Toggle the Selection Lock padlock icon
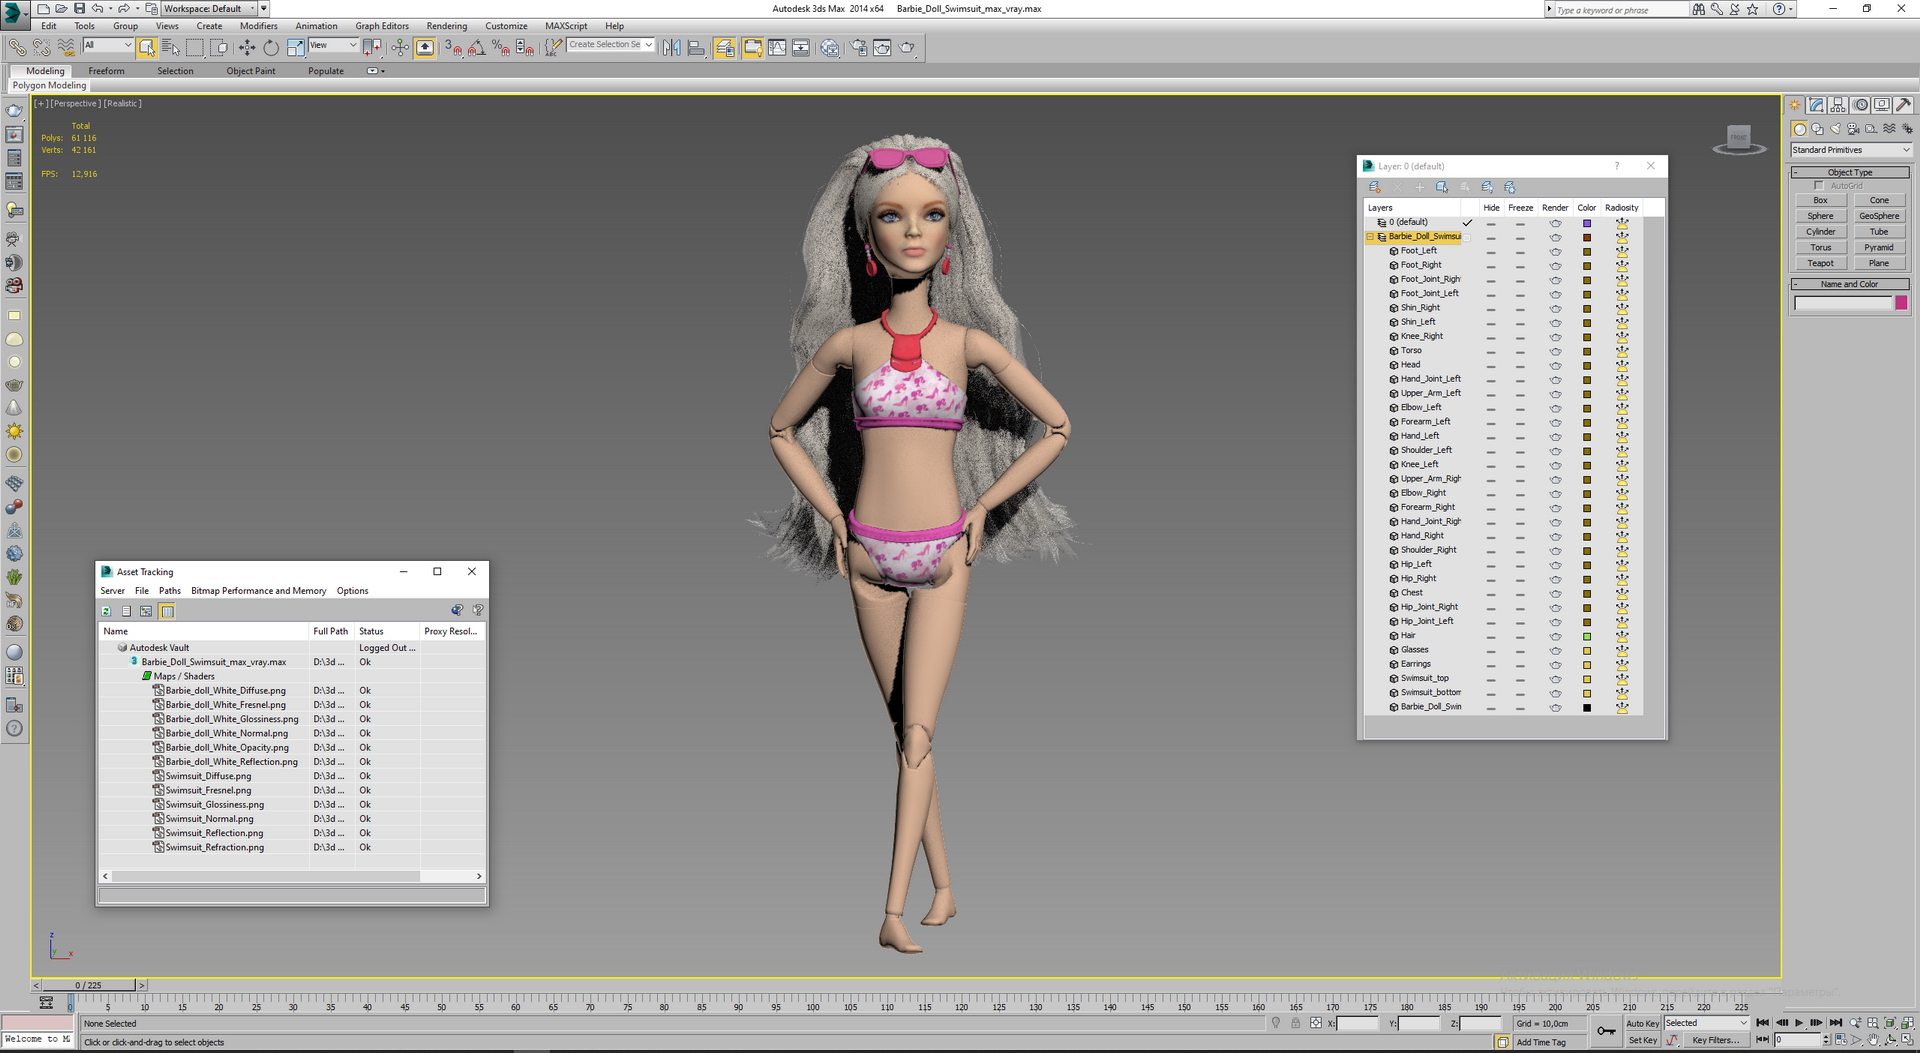The width and height of the screenshot is (1920, 1053). click(1296, 1024)
